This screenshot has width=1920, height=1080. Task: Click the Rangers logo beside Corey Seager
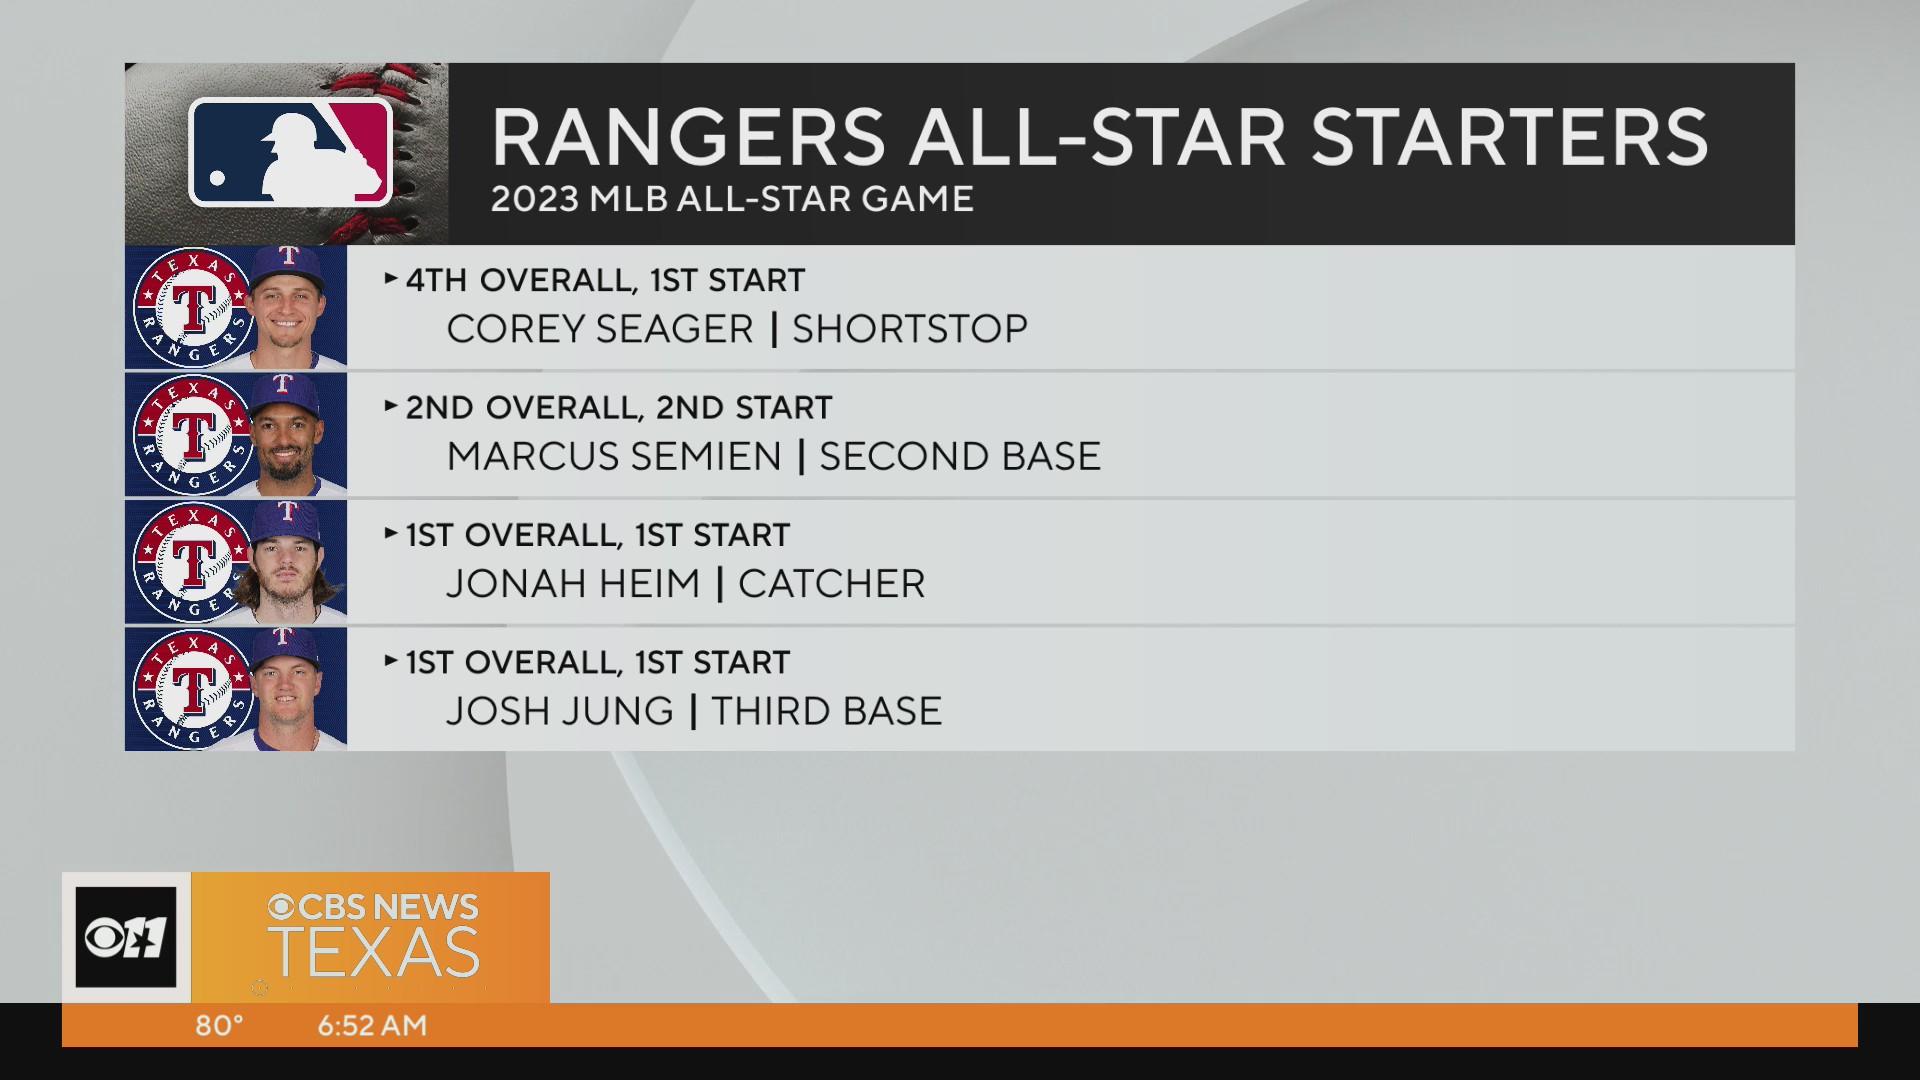click(191, 308)
